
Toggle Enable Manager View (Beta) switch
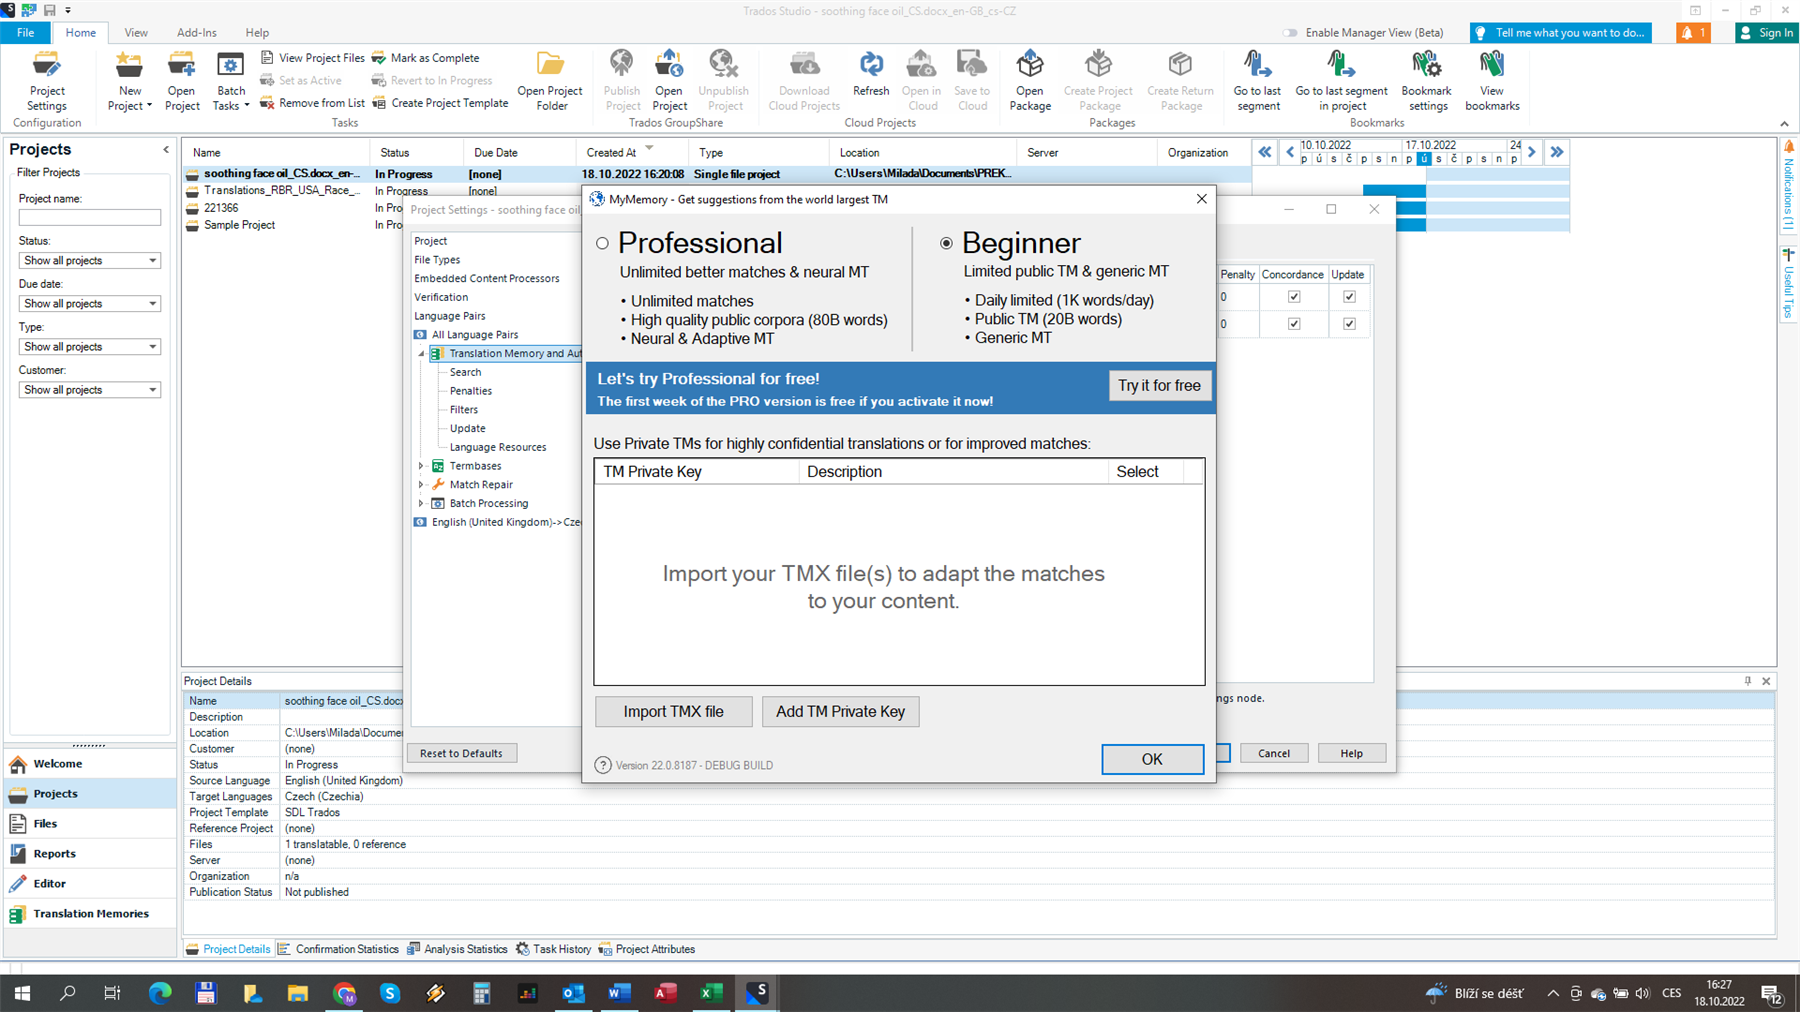1290,33
